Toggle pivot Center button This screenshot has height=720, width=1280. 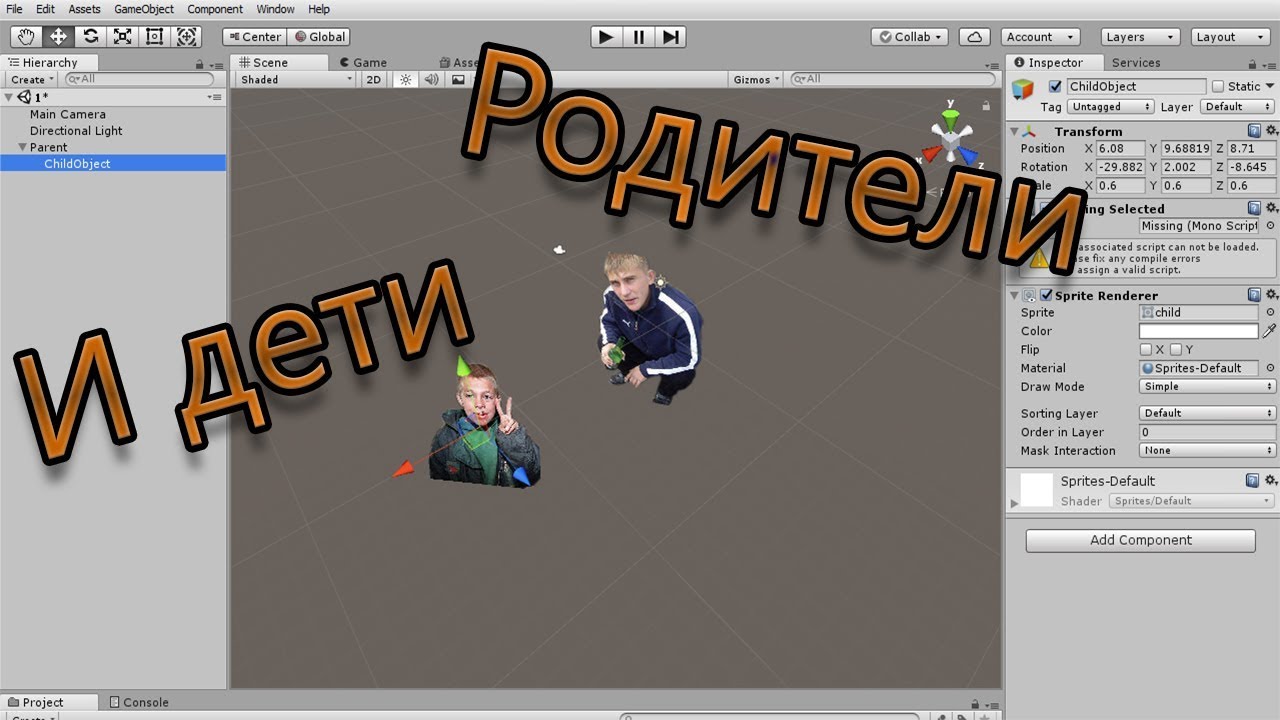[x=254, y=37]
